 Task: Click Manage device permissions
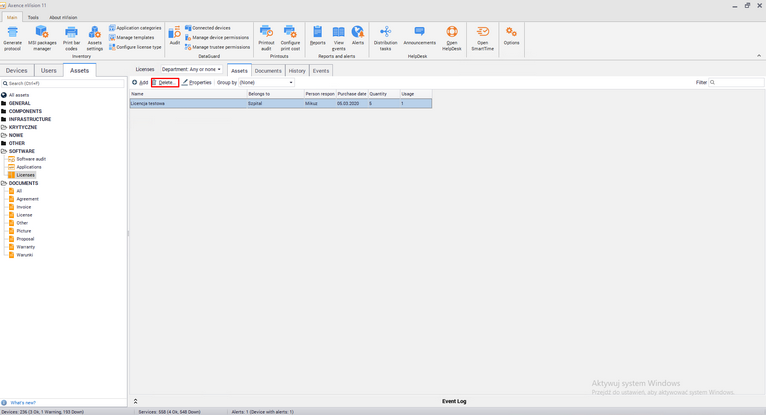pyautogui.click(x=220, y=37)
